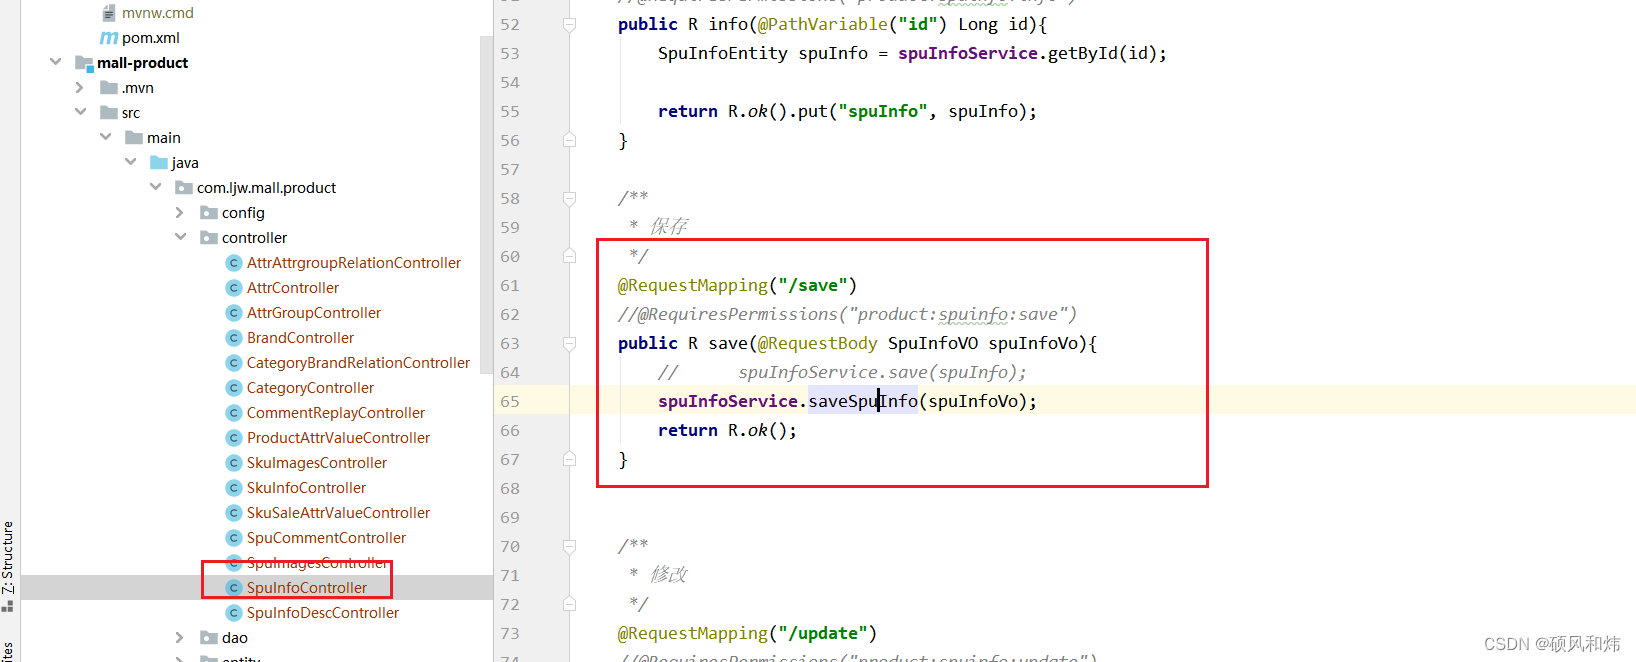This screenshot has height=662, width=1636.
Task: Open ProductAttrValueController class
Action: [338, 437]
